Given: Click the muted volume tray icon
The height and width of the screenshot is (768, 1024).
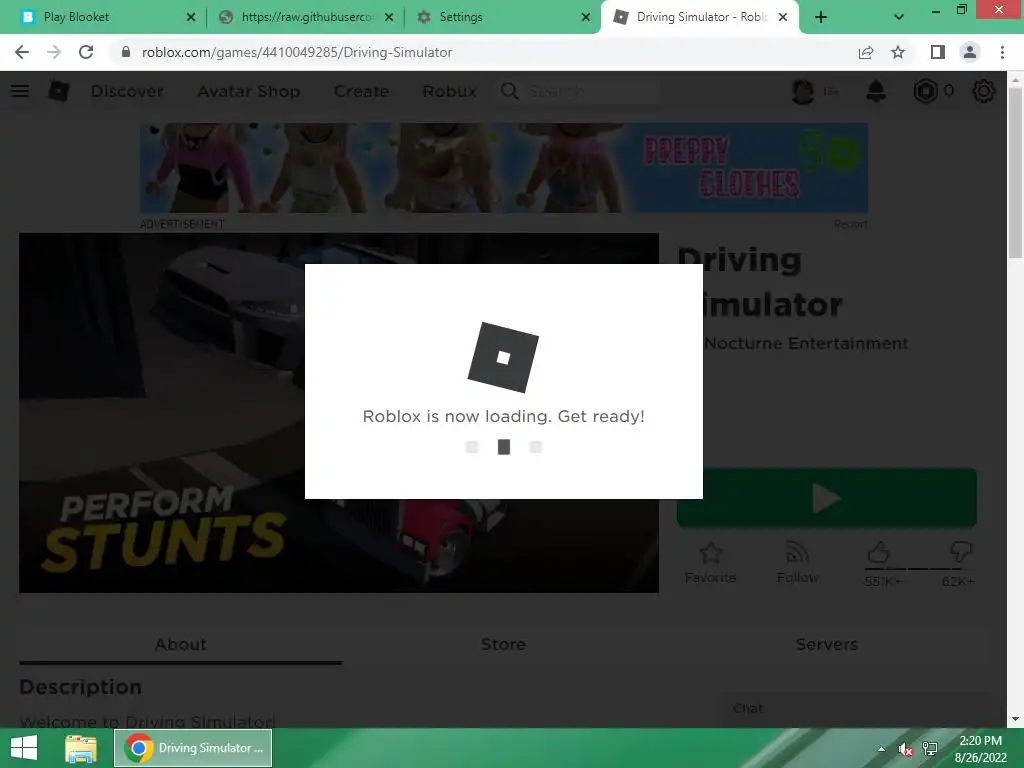Looking at the screenshot, I should tap(905, 749).
